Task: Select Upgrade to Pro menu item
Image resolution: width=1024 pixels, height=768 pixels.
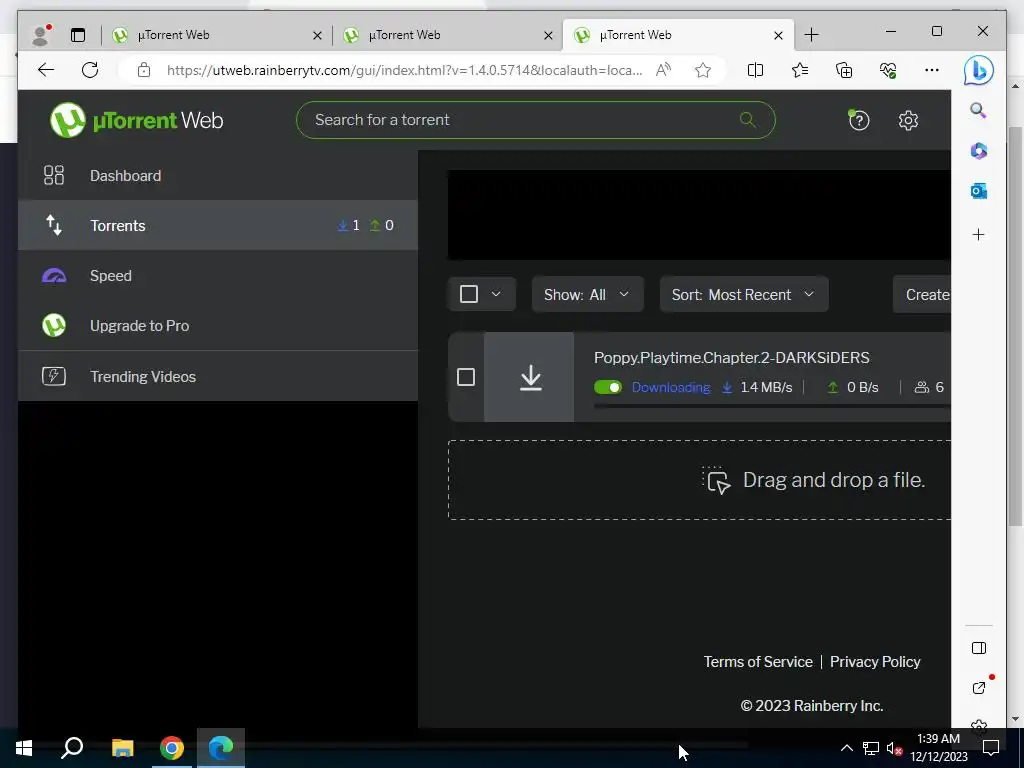Action: pos(217,325)
